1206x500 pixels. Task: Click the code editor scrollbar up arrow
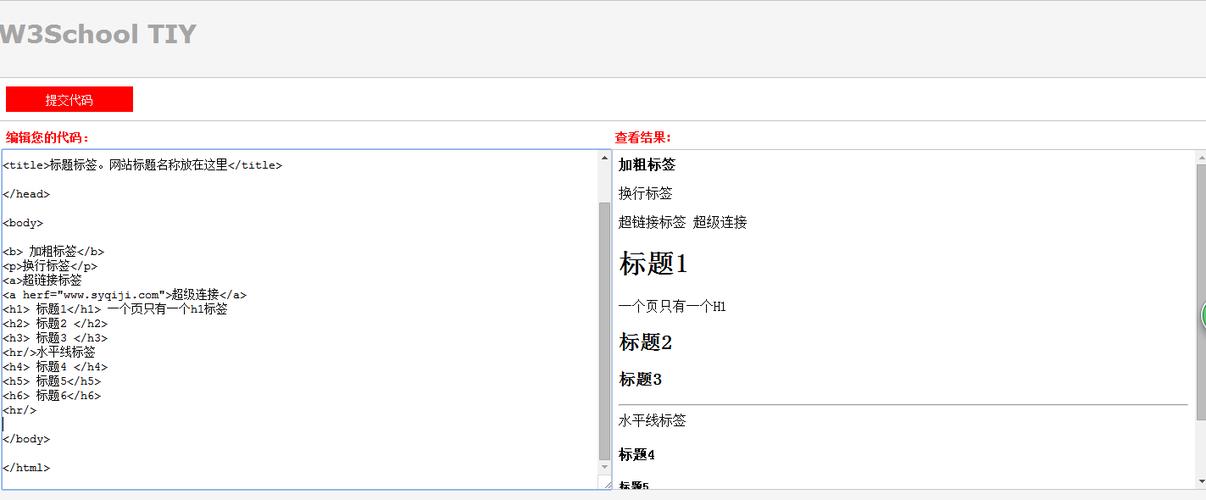[604, 158]
